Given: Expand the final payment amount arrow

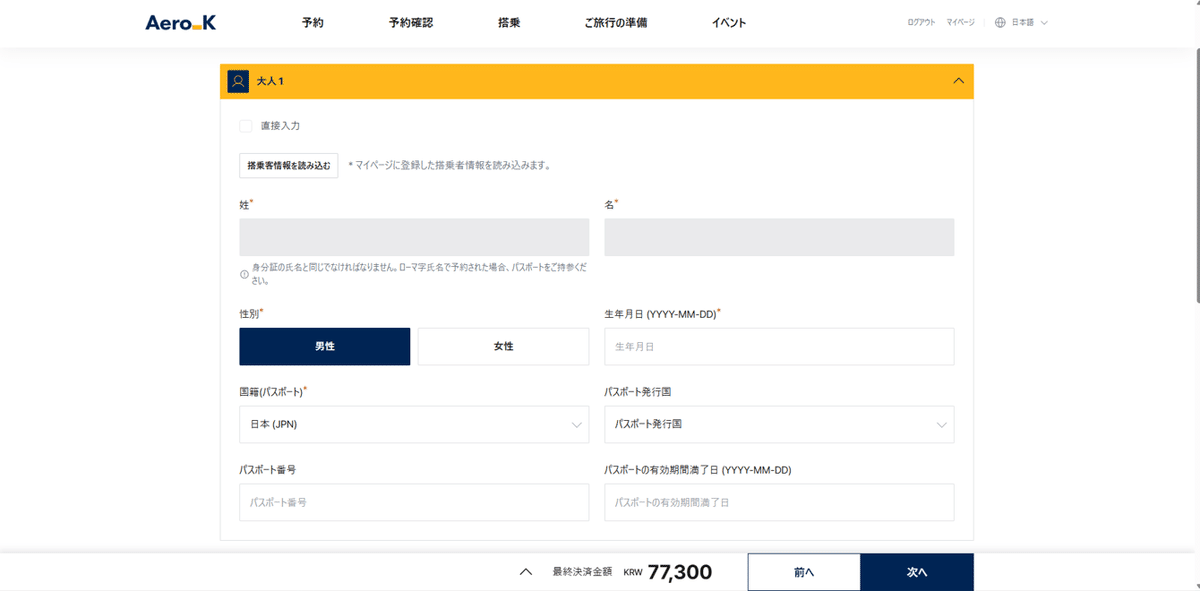Looking at the screenshot, I should coord(526,572).
